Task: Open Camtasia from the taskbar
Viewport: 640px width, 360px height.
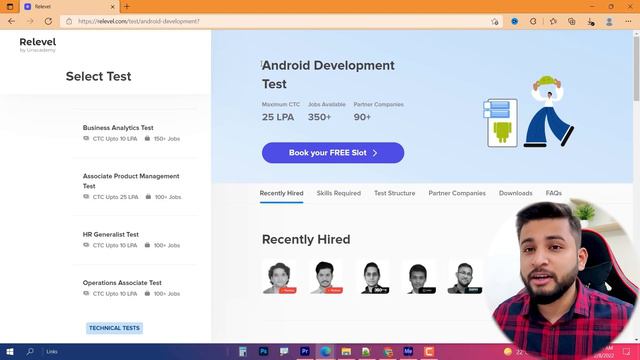Action: (x=429, y=351)
